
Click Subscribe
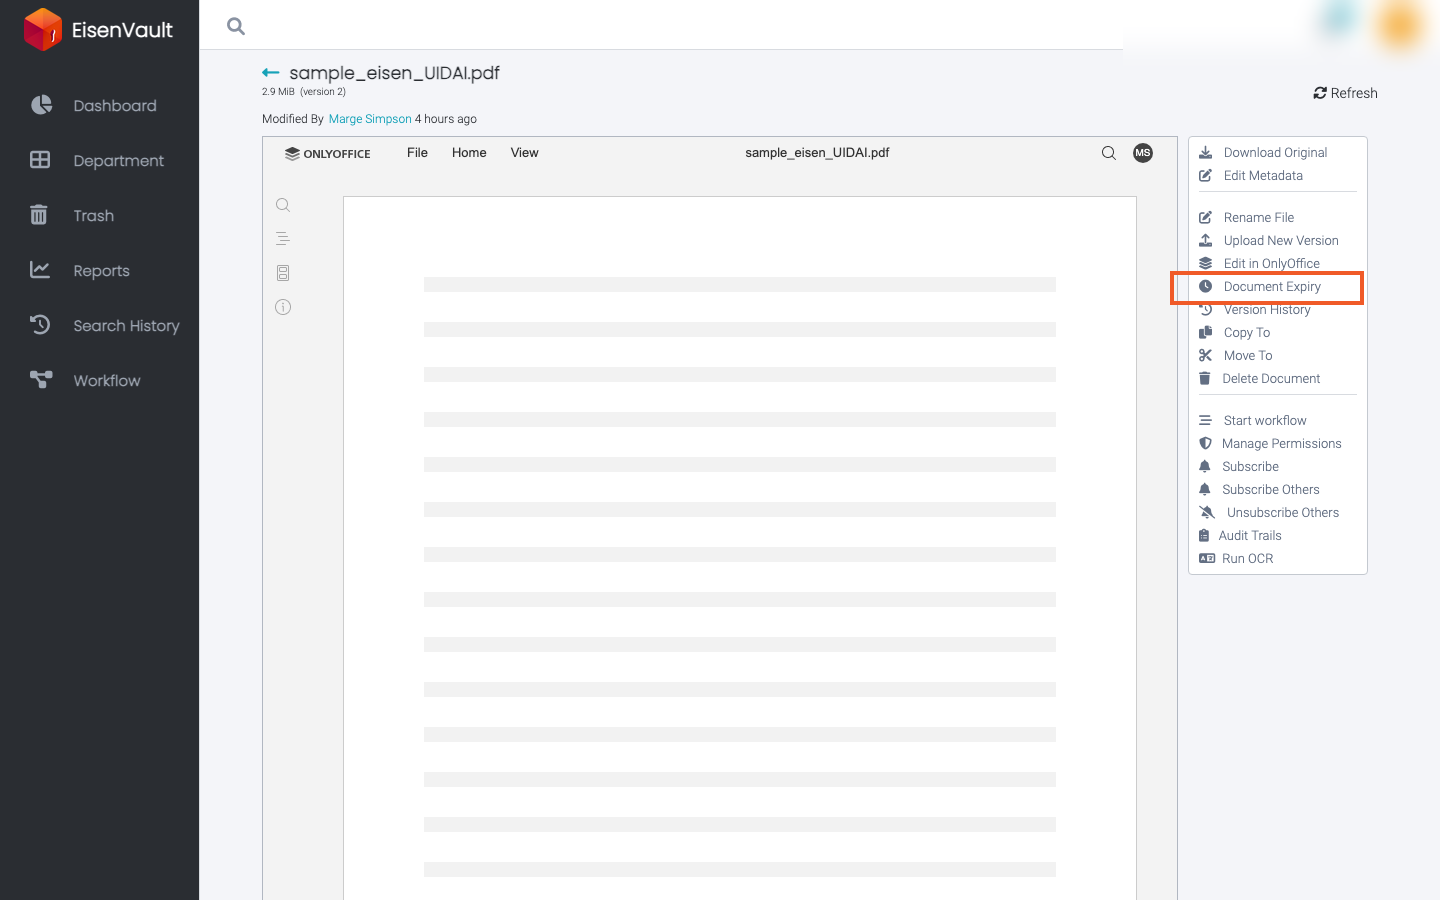1250,466
